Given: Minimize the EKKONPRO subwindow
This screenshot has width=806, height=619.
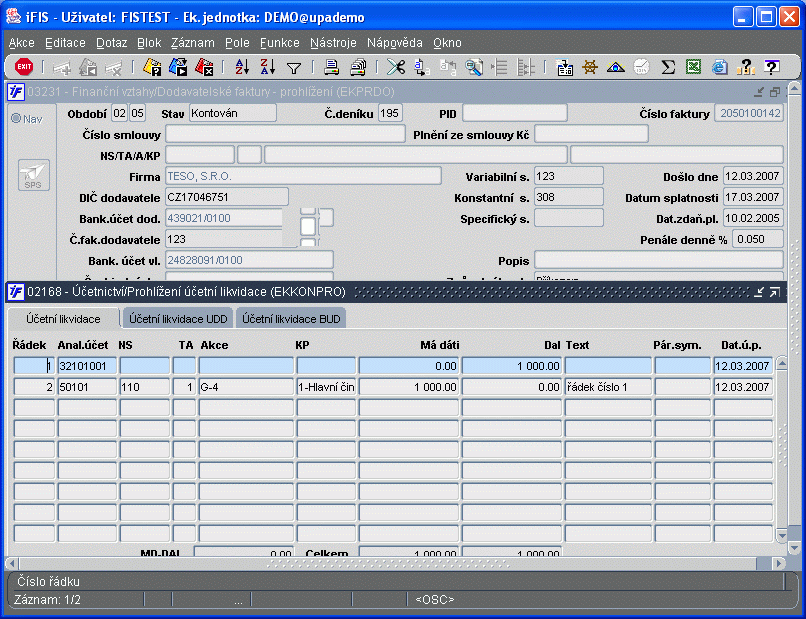Looking at the screenshot, I should [759, 292].
